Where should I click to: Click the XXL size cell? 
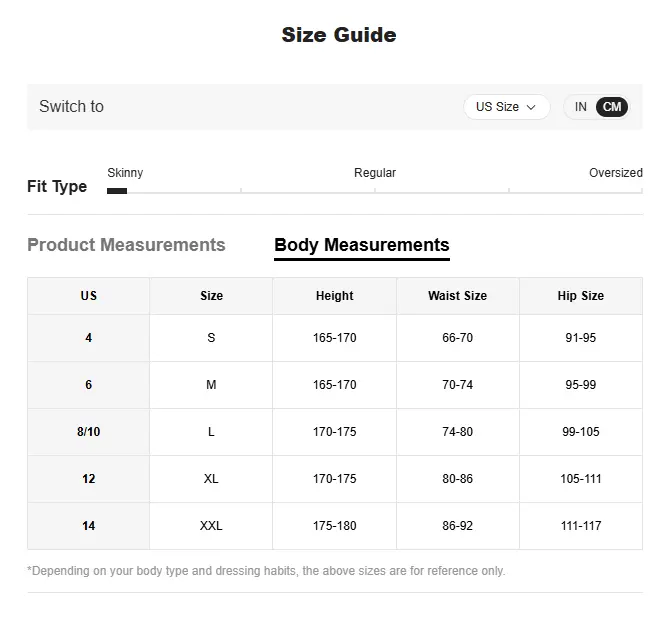(211, 526)
